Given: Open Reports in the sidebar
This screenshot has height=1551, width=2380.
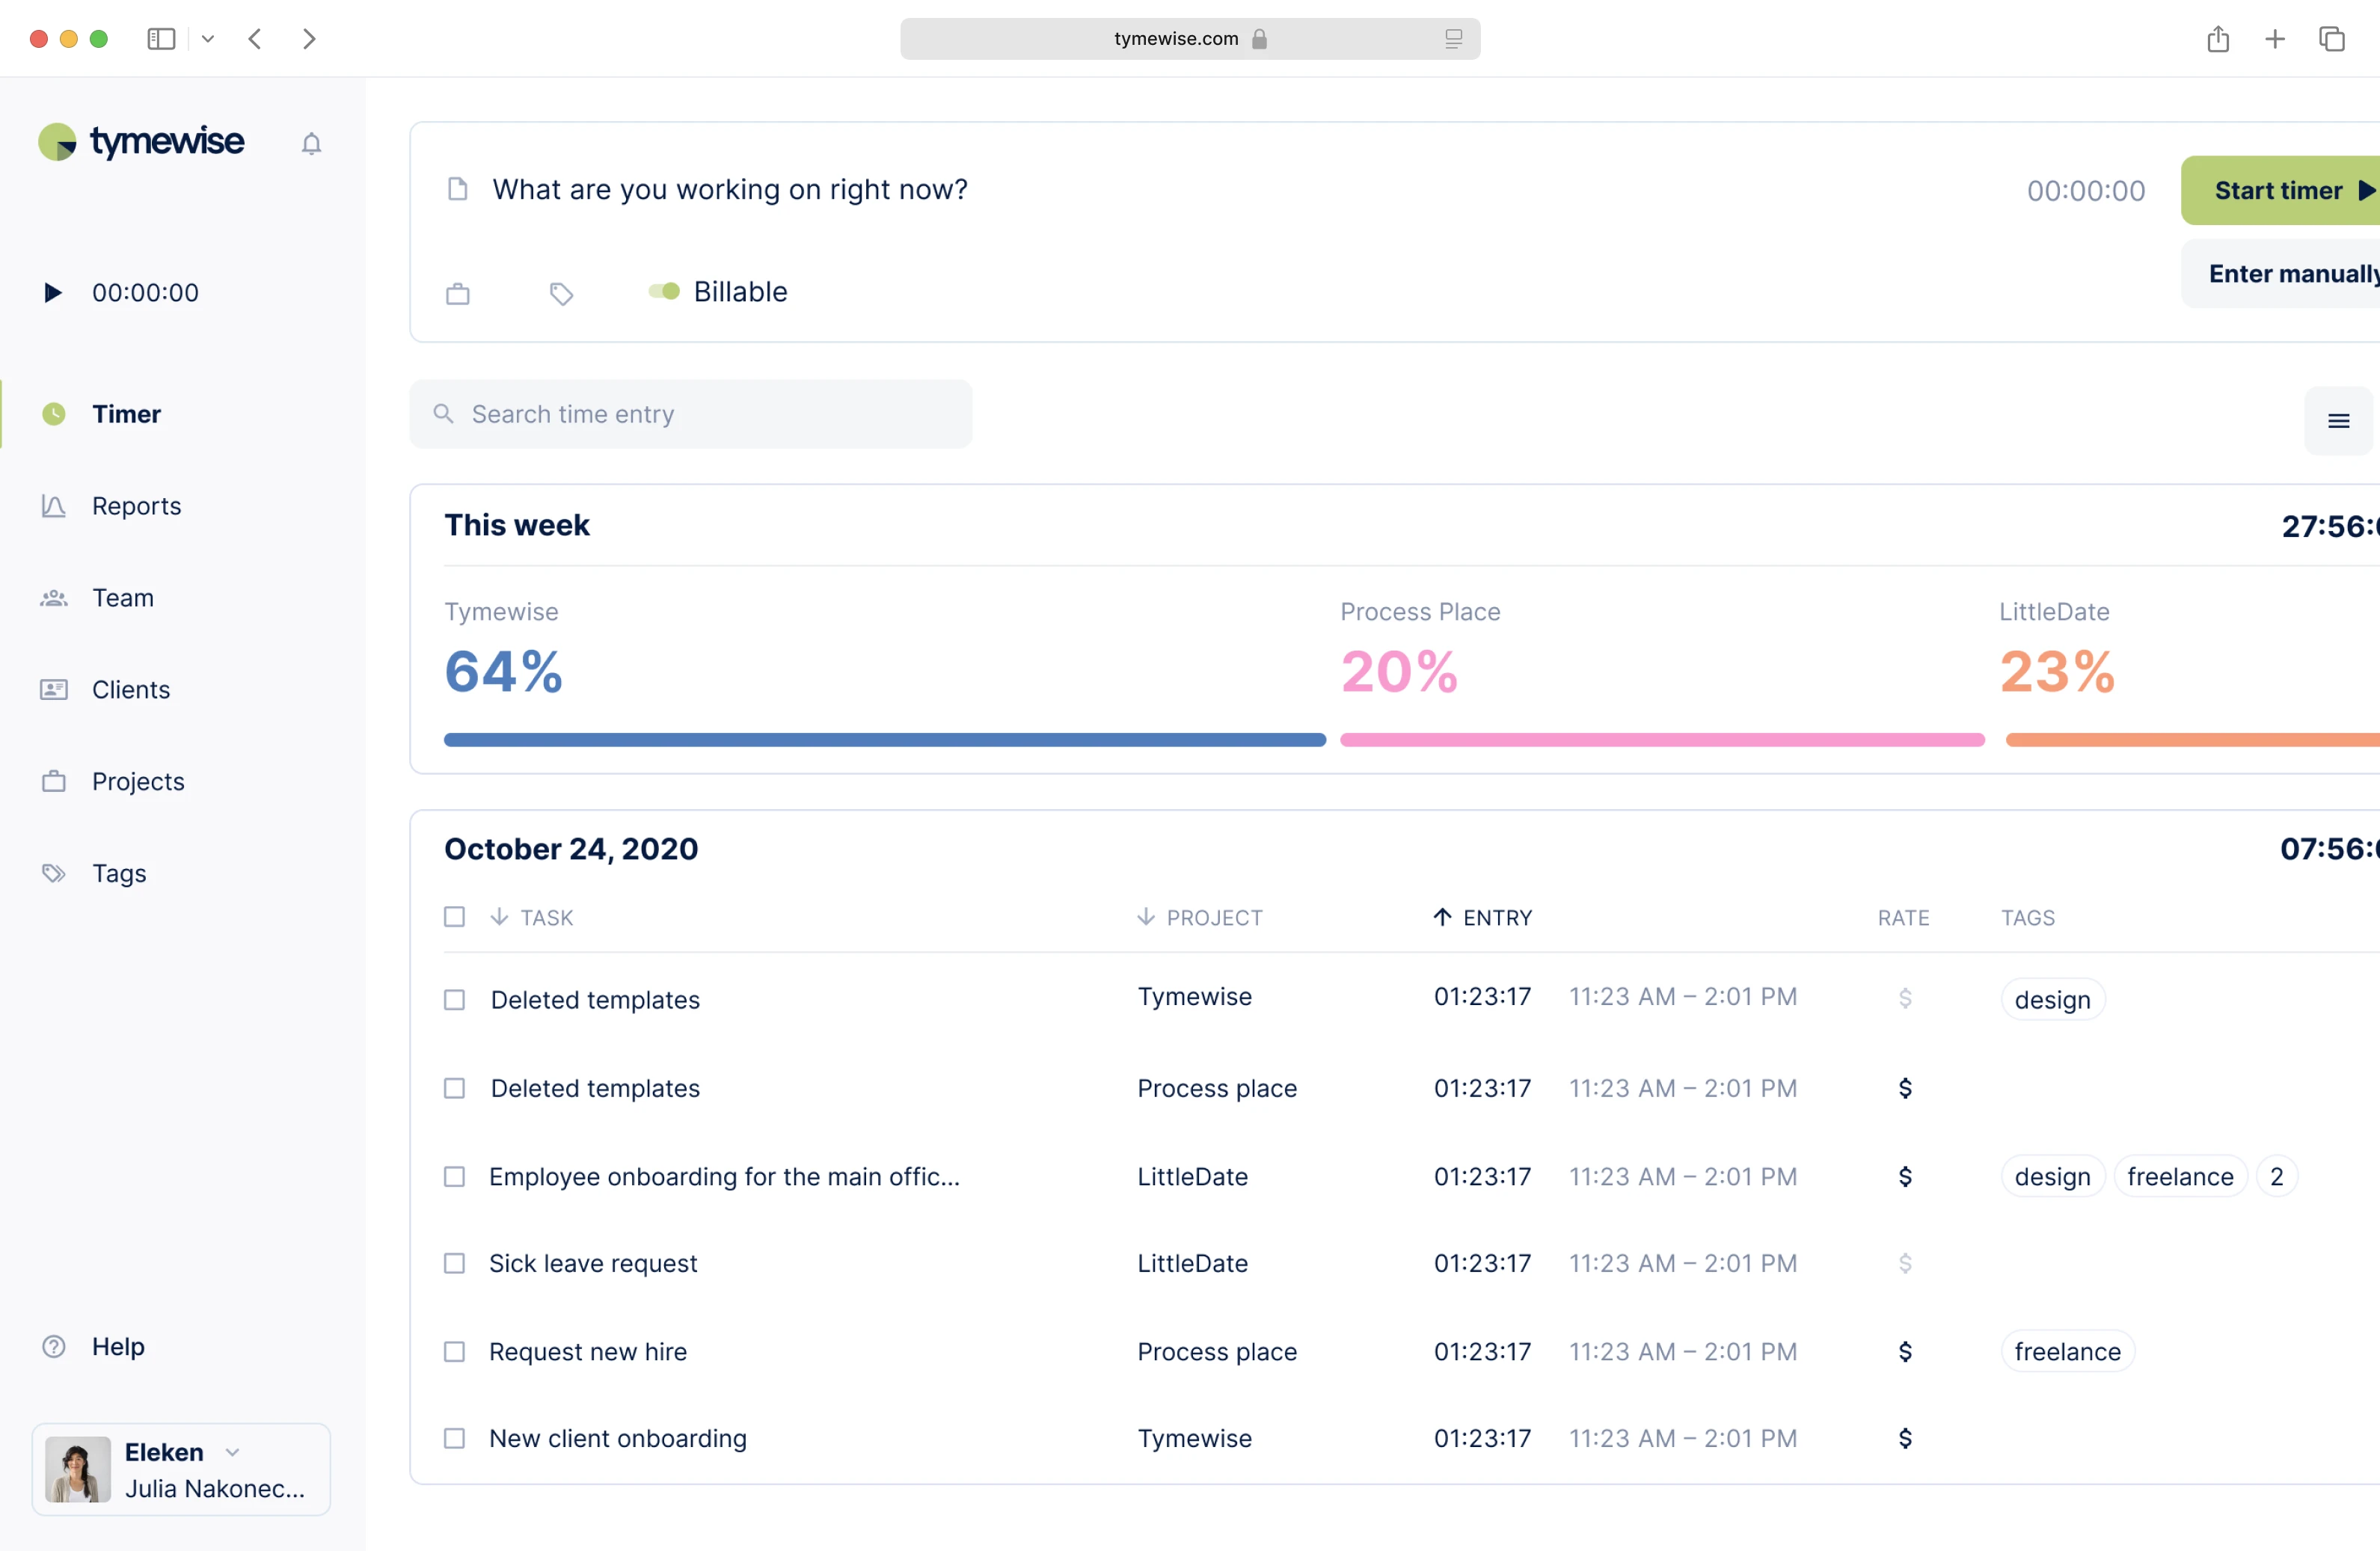Looking at the screenshot, I should point(136,506).
